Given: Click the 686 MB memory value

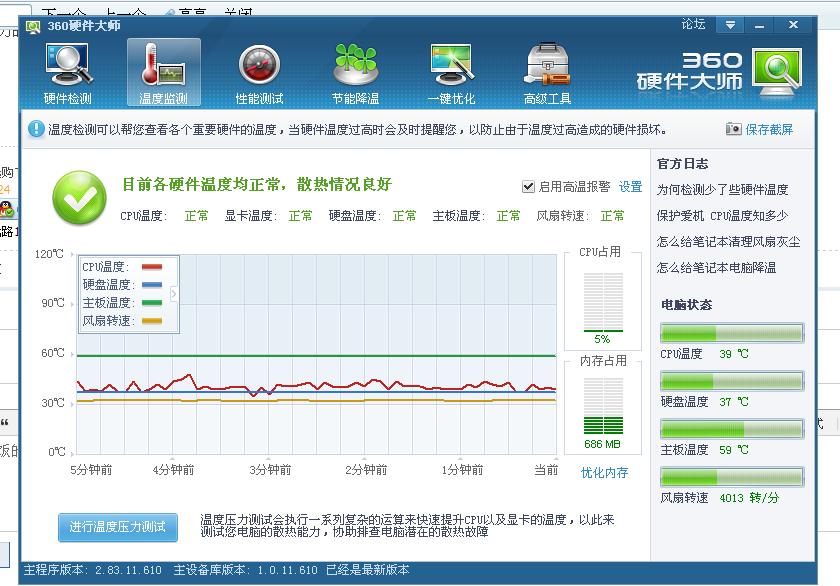Looking at the screenshot, I should point(602,444).
